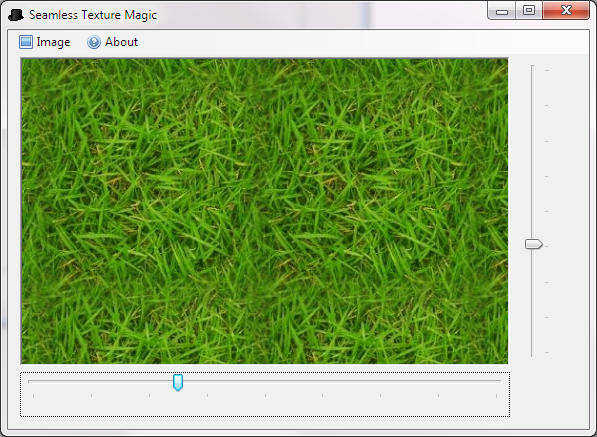This screenshot has width=597, height=437.
Task: Open the Image menu
Action: click(45, 42)
